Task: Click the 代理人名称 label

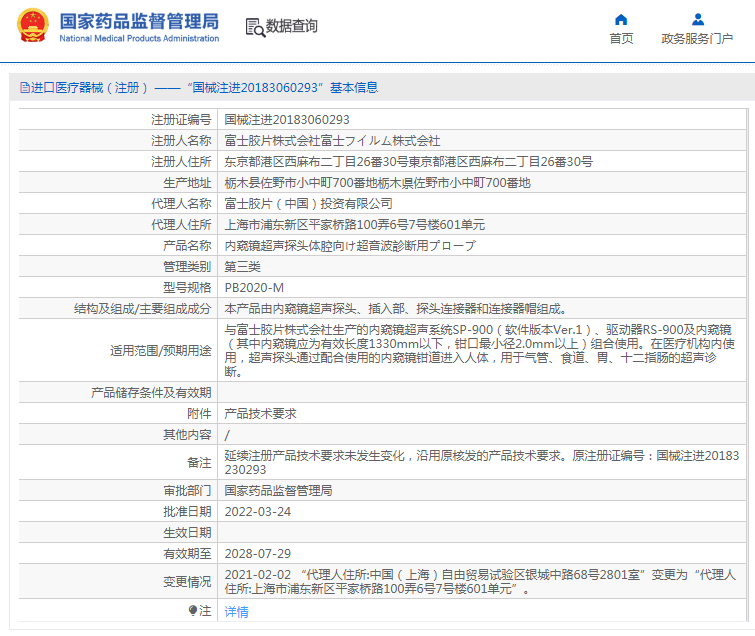Action: tap(181, 204)
